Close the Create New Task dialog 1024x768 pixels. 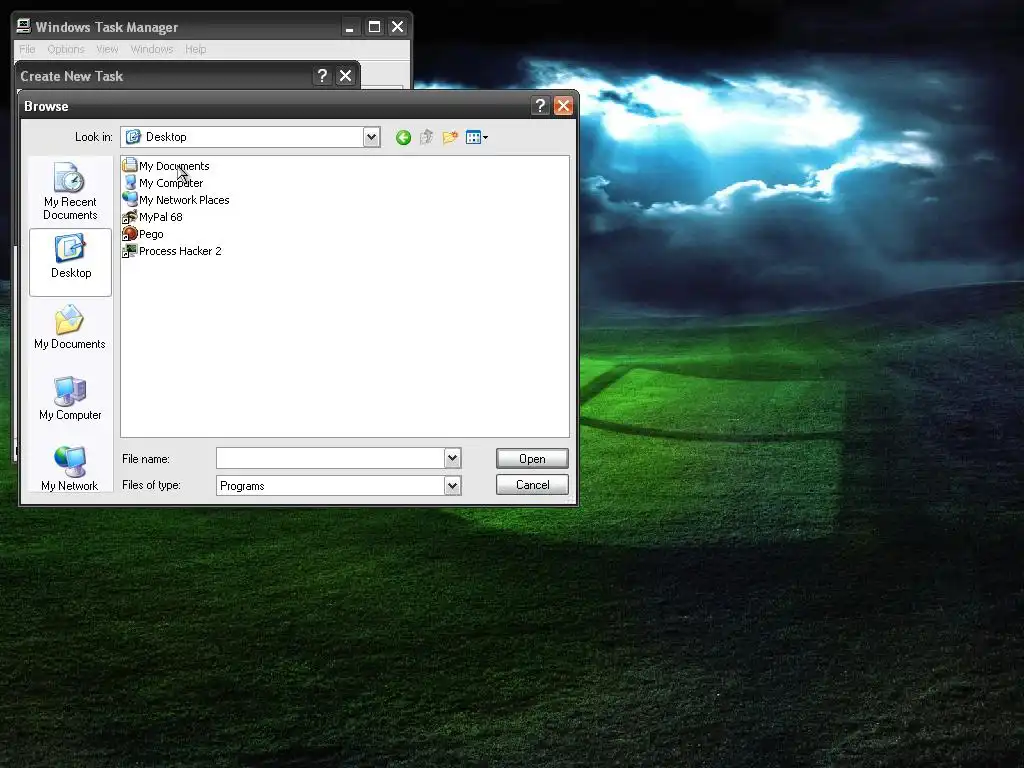click(x=345, y=76)
